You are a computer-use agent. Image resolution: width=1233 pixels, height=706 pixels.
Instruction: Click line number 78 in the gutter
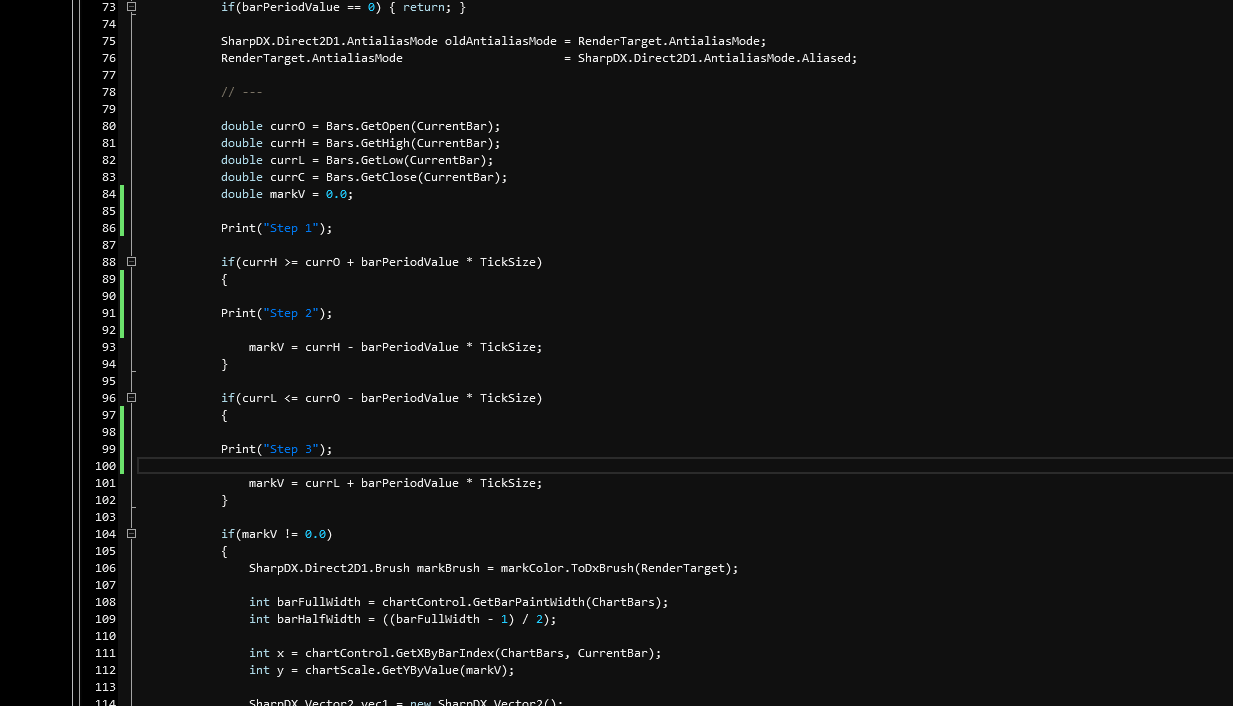108,92
